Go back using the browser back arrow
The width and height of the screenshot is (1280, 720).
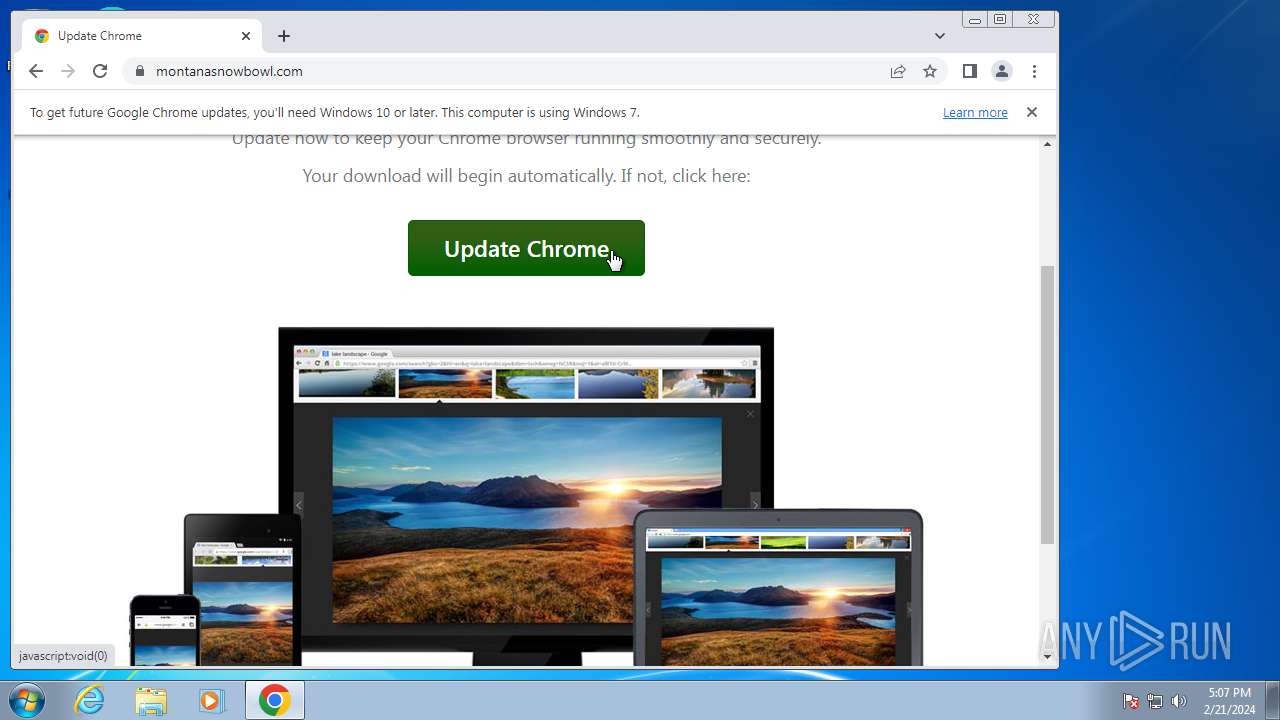click(x=36, y=71)
